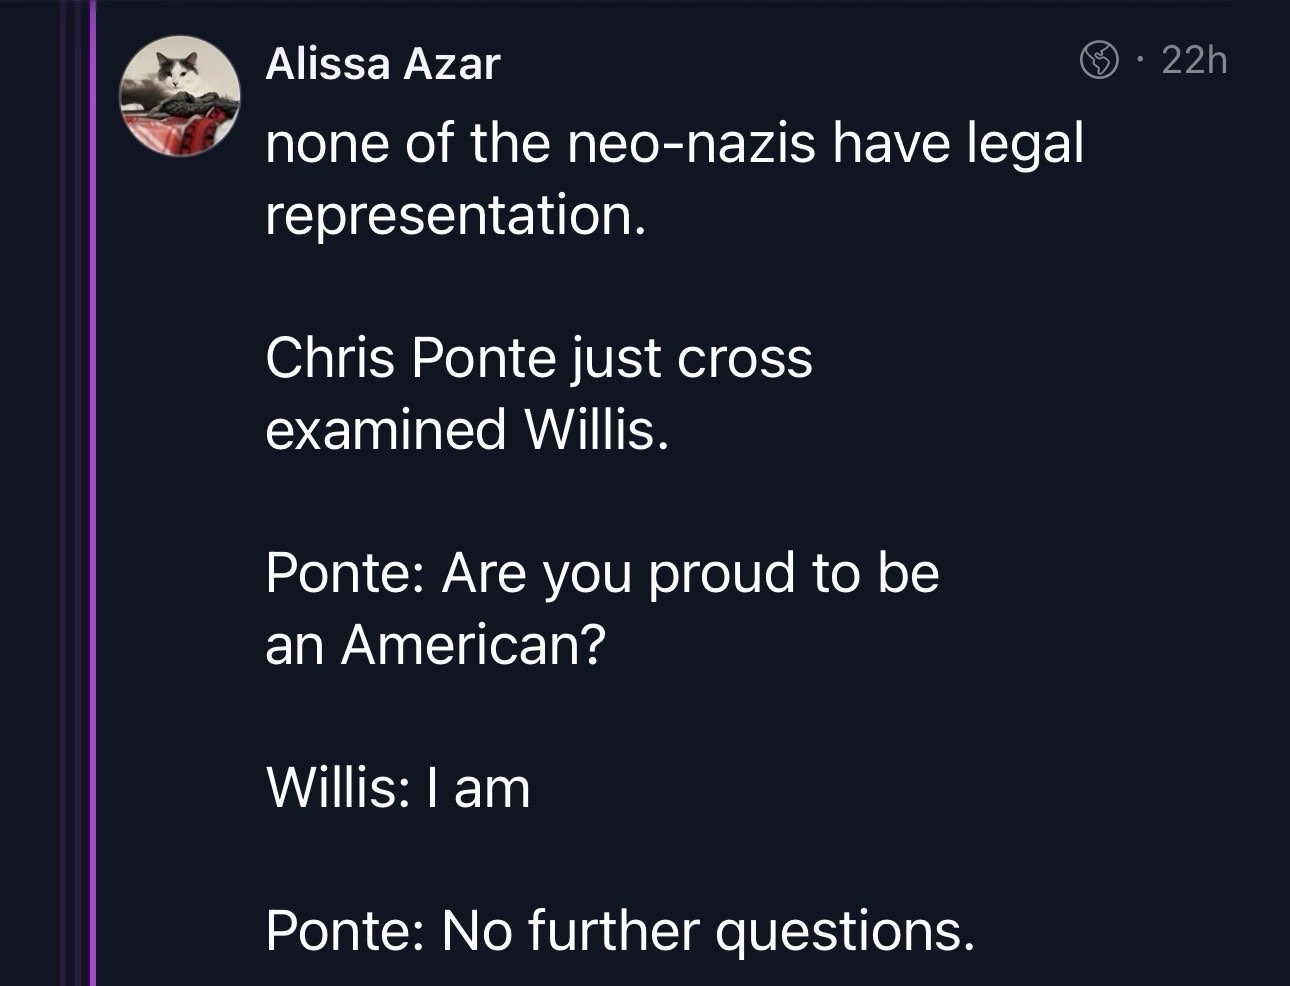
Task: Click the surname 'Azar' in the header
Action: [x=451, y=65]
